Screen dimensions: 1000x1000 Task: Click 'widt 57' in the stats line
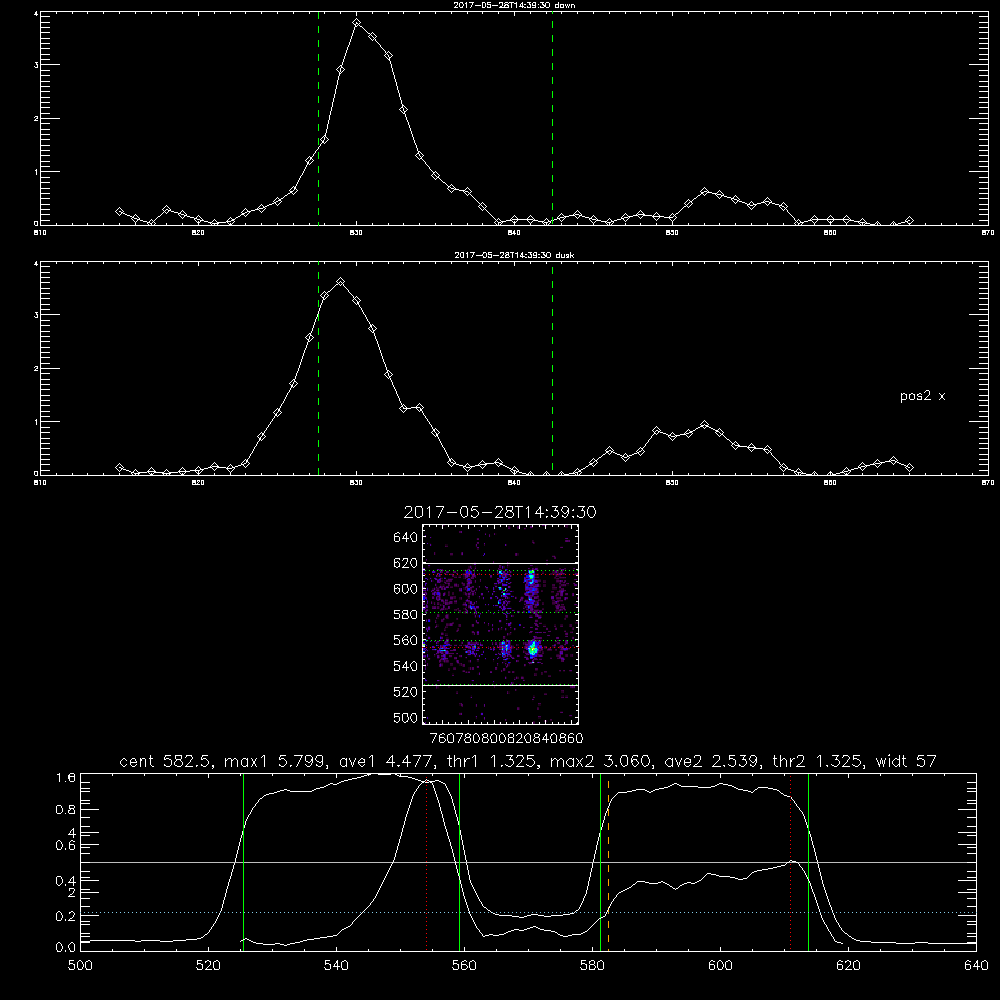[x=906, y=761]
